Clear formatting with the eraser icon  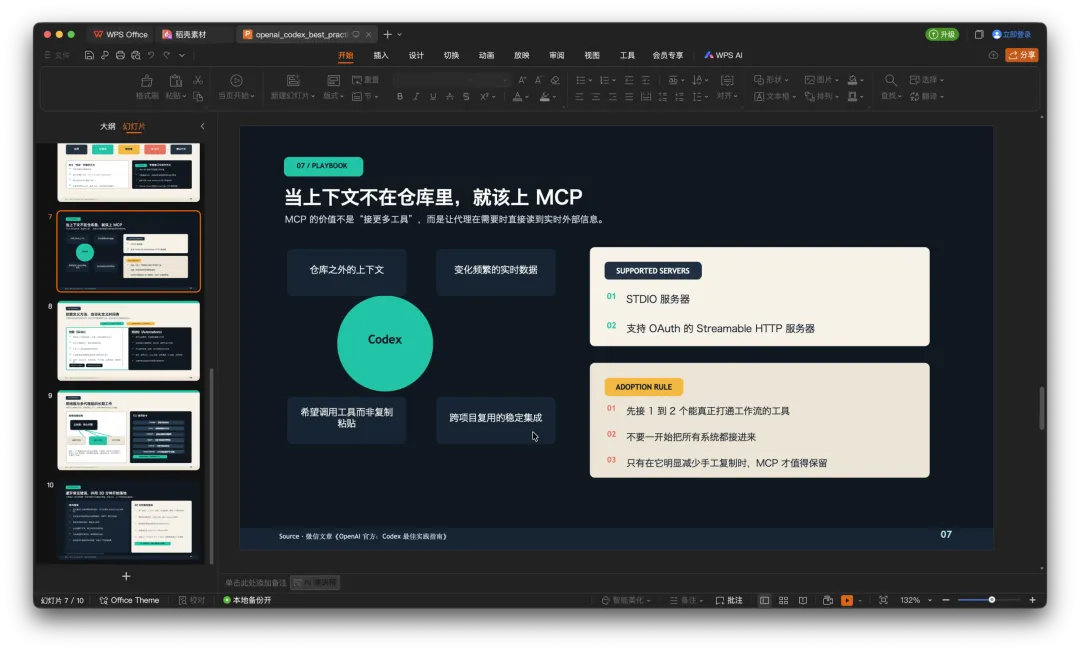[x=555, y=80]
